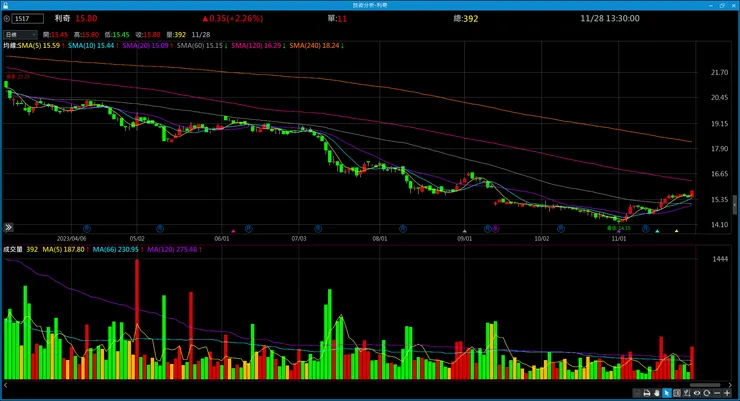Click the event marker circle near 2023/04/06
The height and width of the screenshot is (401, 740).
[x=86, y=229]
